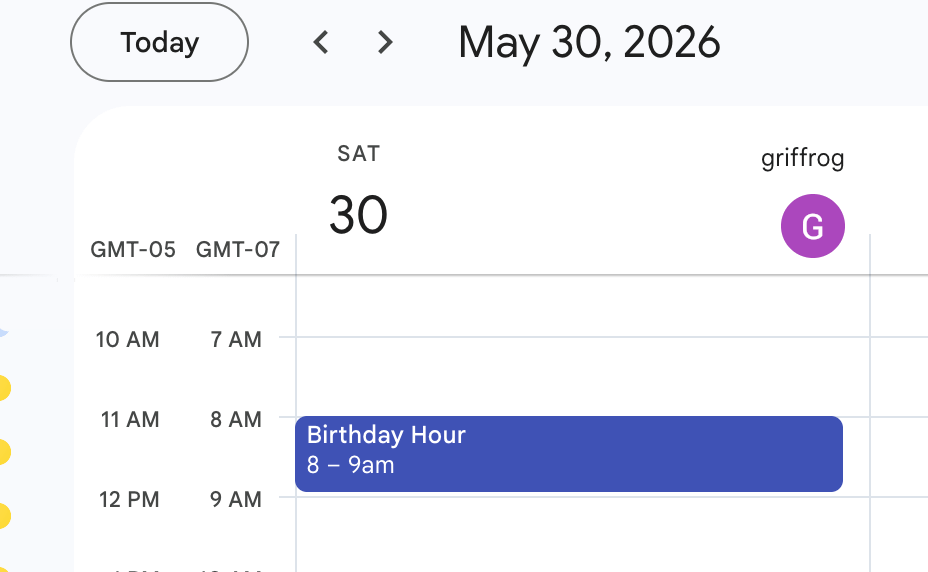Click the 10 AM time label
The height and width of the screenshot is (572, 928).
tap(127, 340)
